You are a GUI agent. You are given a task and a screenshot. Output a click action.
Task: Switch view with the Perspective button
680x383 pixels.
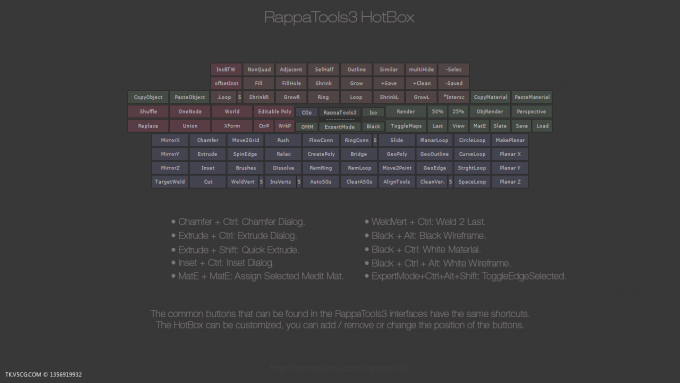click(x=531, y=111)
